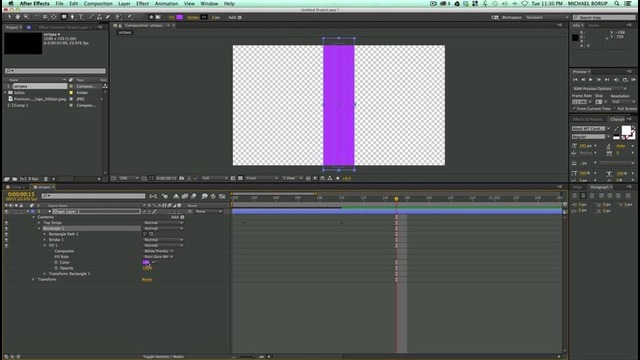Screen dimensions: 640x360
Task: Click toolbar Stroke color swatch
Action: (204, 17)
